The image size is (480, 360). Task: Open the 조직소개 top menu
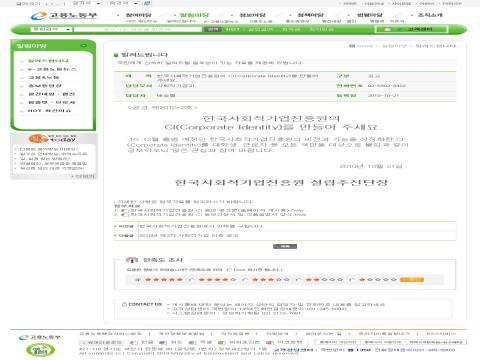430,15
